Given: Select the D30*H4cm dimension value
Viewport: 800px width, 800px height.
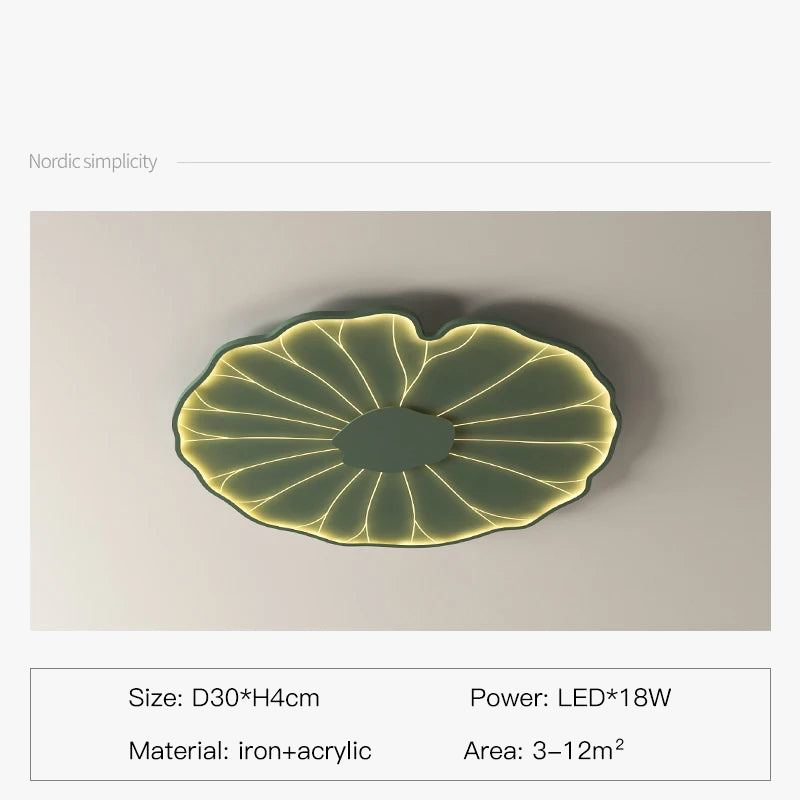Looking at the screenshot, I should point(255,698).
